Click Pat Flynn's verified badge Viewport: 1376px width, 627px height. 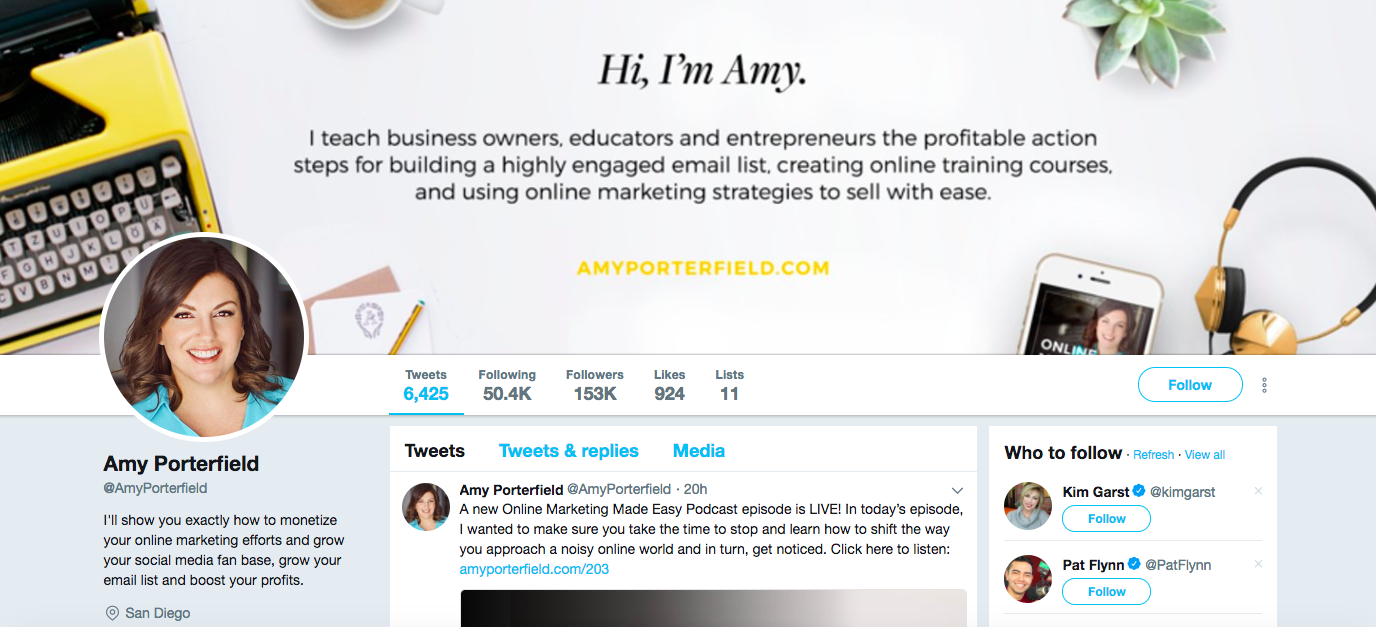click(x=1134, y=565)
